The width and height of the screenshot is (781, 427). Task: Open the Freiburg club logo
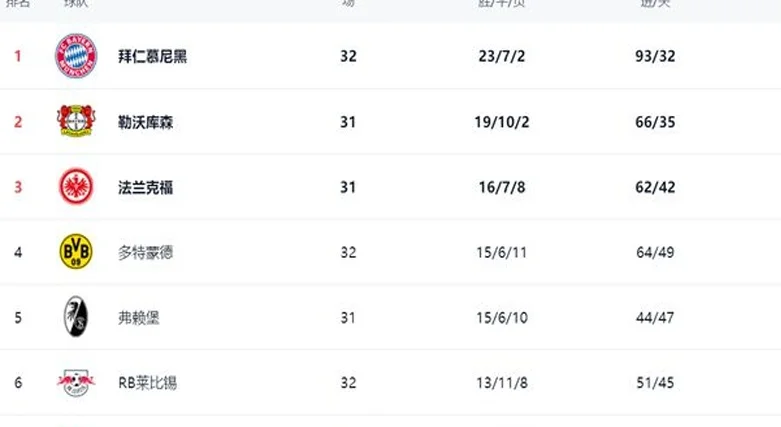(76, 317)
